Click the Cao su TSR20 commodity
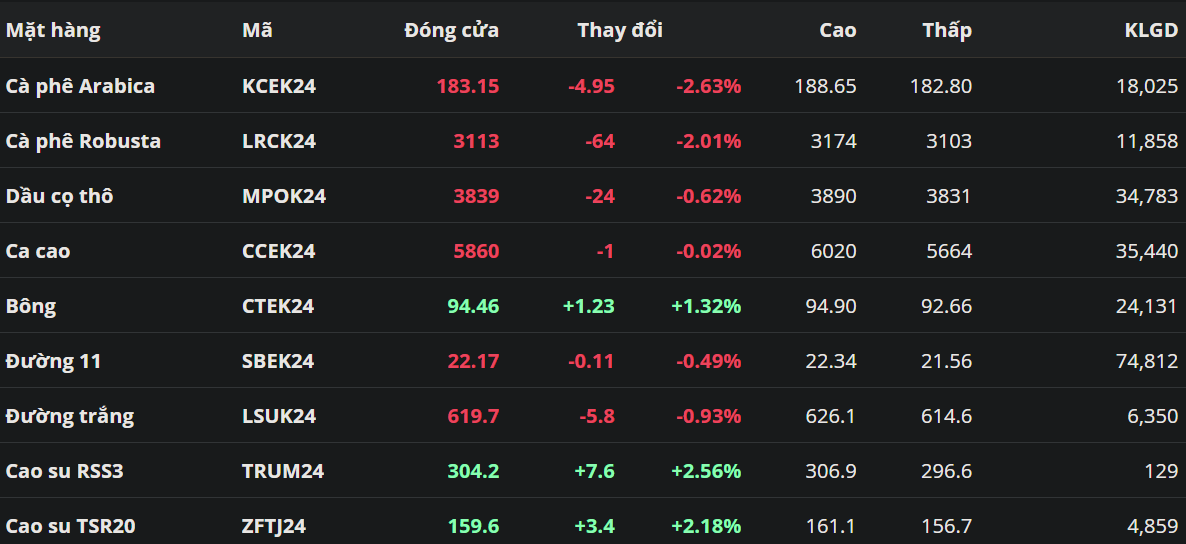This screenshot has height=544, width=1186. 70,526
